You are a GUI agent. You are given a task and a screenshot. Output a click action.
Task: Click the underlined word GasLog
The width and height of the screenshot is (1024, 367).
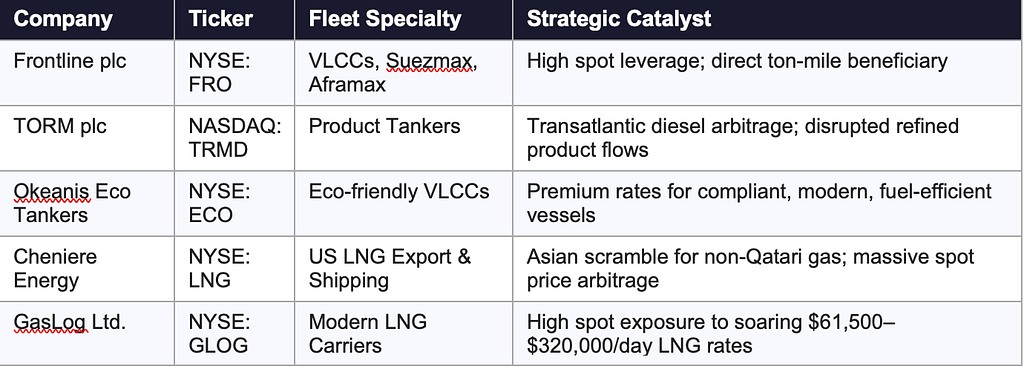pyautogui.click(x=50, y=322)
